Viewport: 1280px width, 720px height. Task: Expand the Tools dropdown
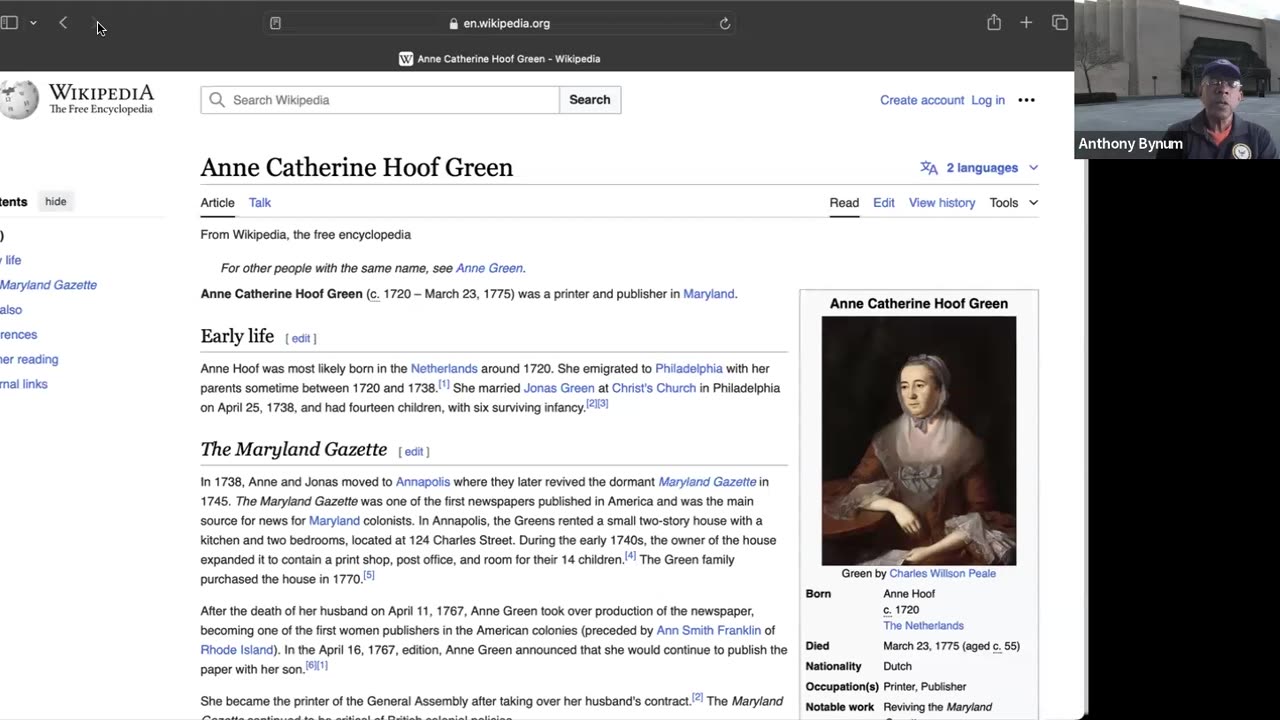(x=1014, y=203)
